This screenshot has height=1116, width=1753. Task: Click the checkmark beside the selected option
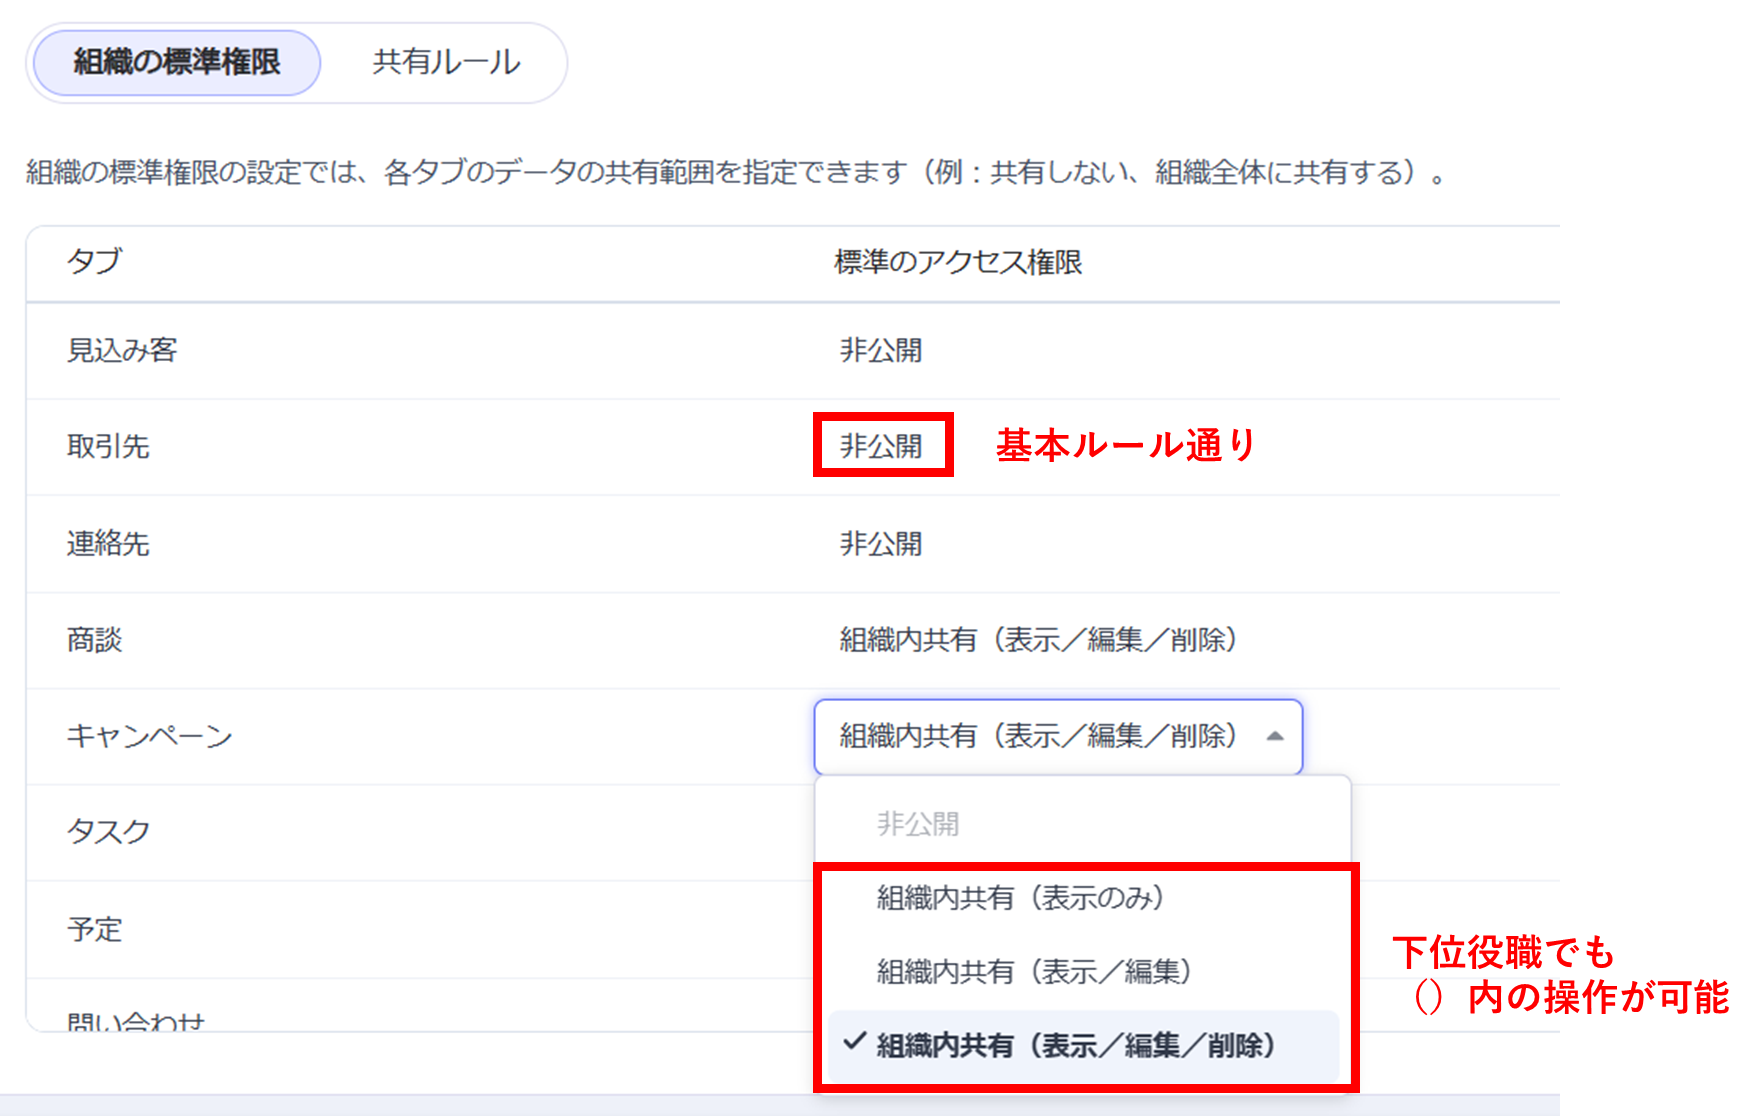pyautogui.click(x=854, y=1043)
